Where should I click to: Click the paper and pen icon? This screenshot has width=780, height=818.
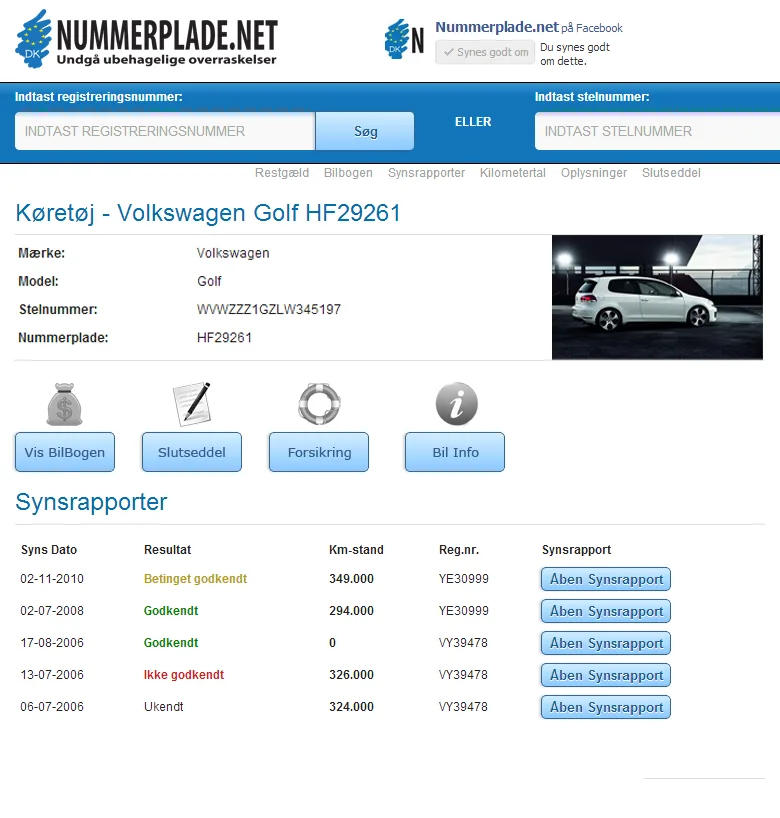tap(192, 404)
